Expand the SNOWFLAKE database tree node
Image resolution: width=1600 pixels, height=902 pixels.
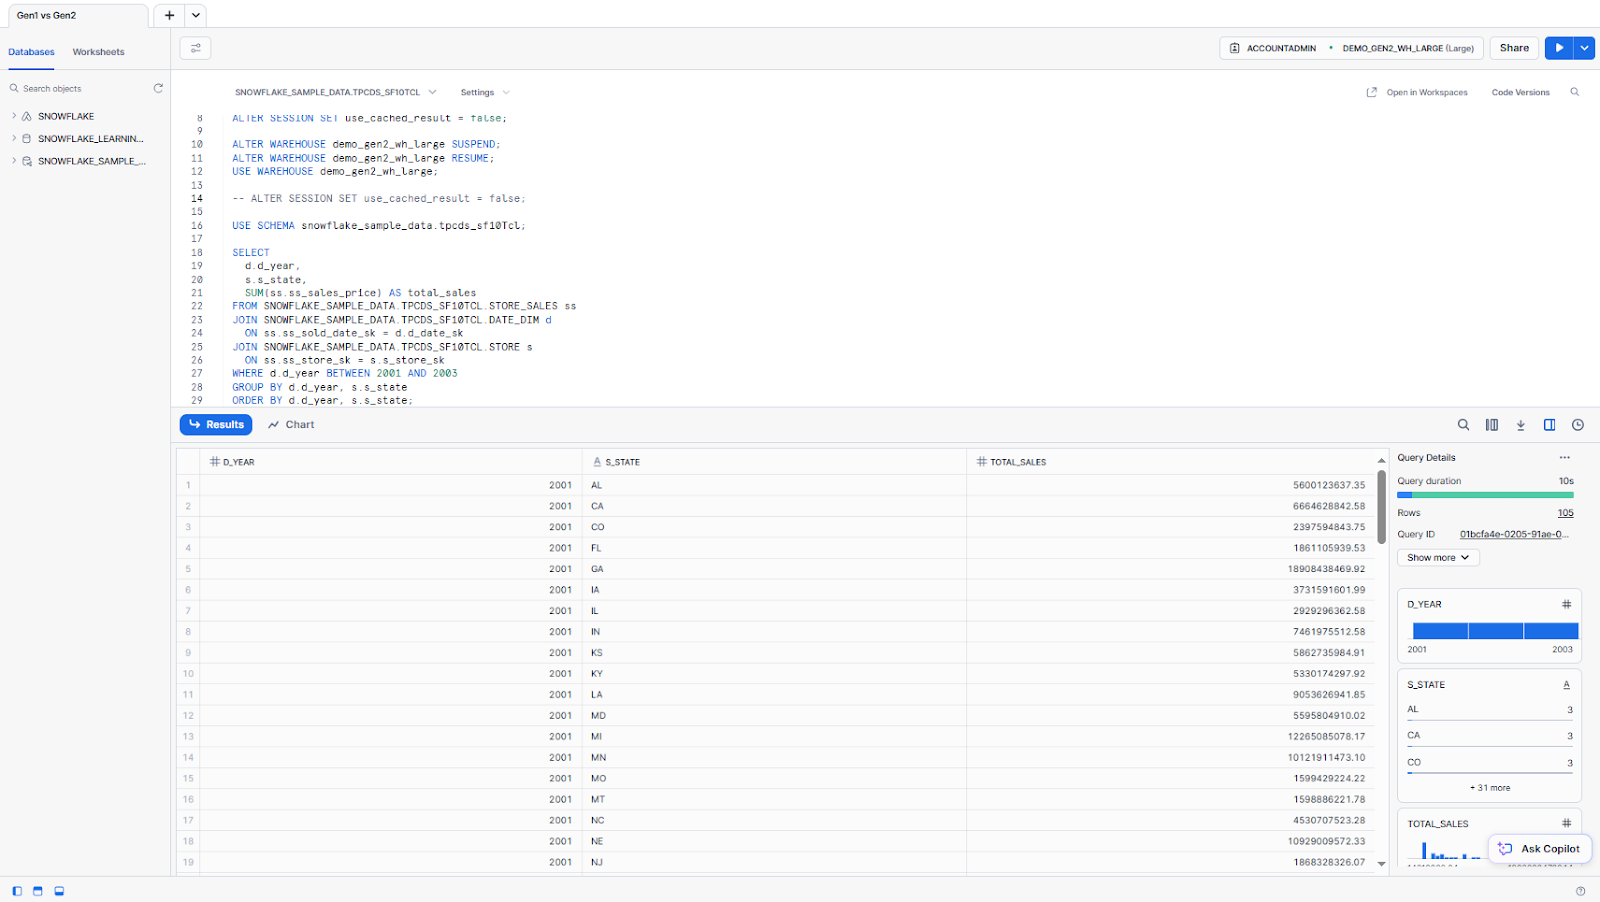(14, 116)
